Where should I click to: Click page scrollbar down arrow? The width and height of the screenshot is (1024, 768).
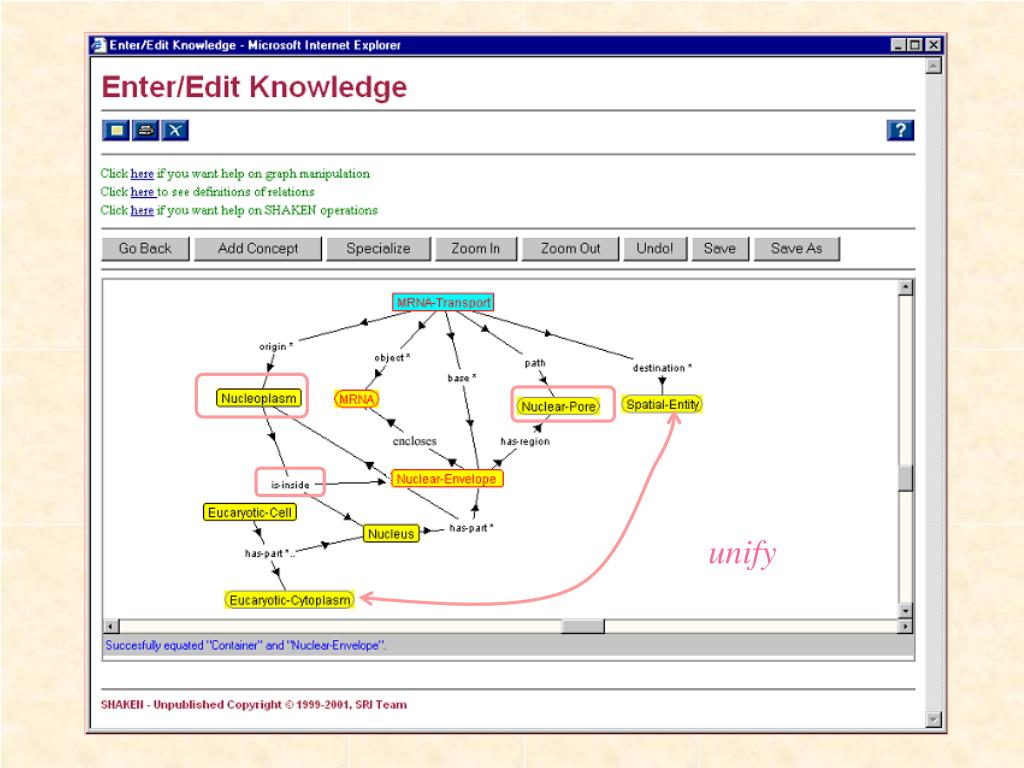[x=934, y=719]
